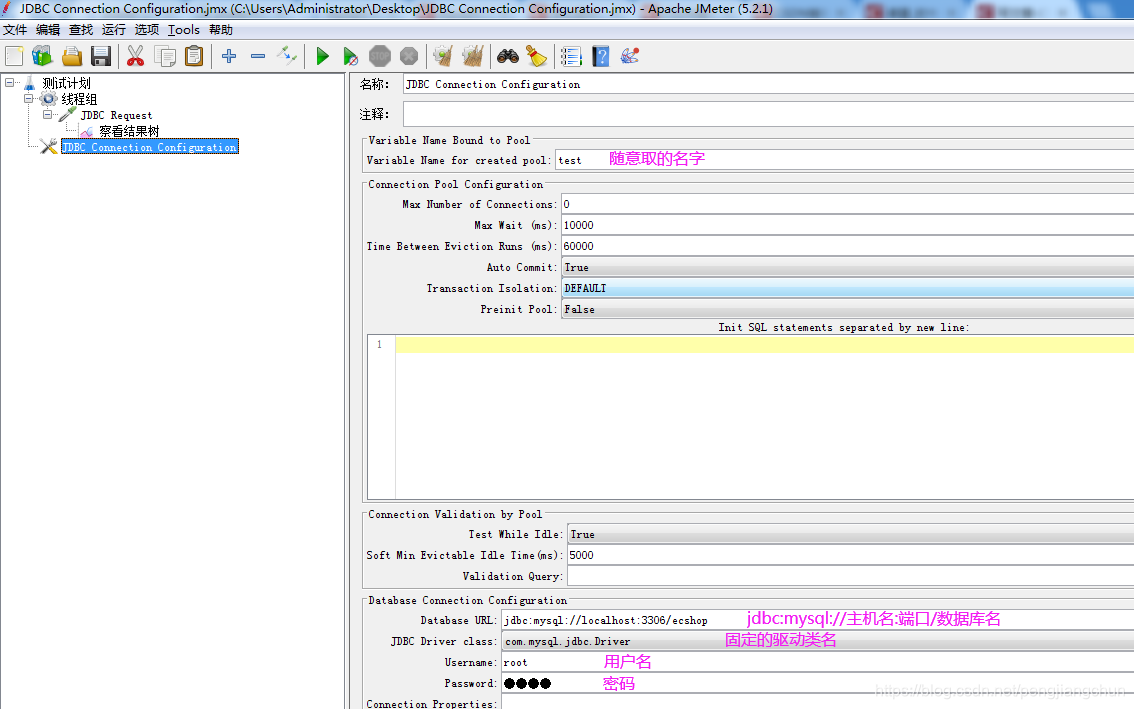This screenshot has width=1134, height=709.
Task: Click Time Between Eviction Runs field
Action: 848,247
